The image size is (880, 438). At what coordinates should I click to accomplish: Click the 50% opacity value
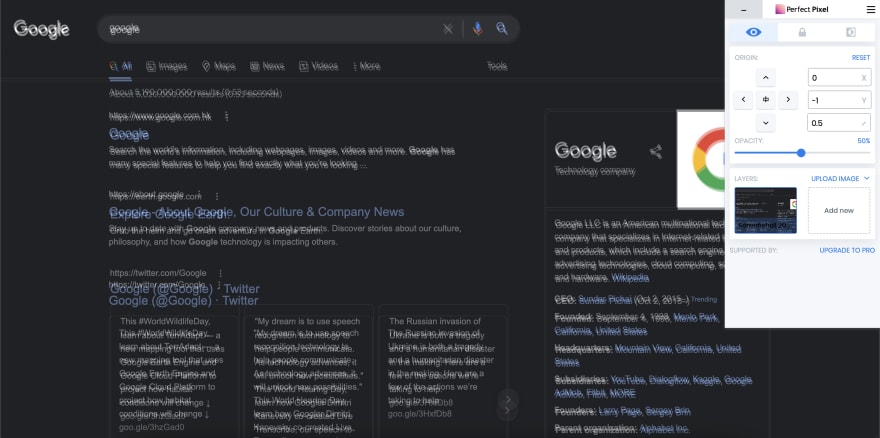coord(864,140)
